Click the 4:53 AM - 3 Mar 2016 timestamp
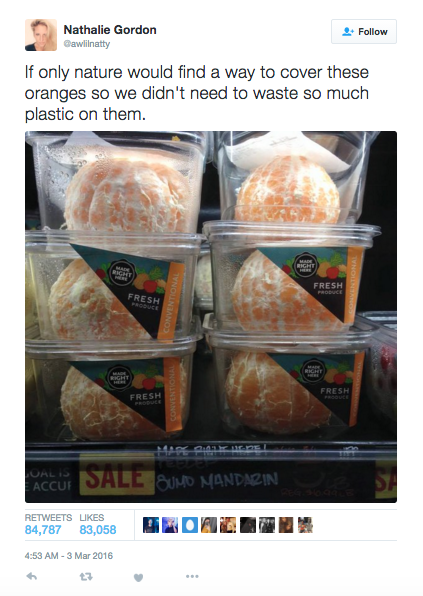The width and height of the screenshot is (423, 596). tap(69, 556)
